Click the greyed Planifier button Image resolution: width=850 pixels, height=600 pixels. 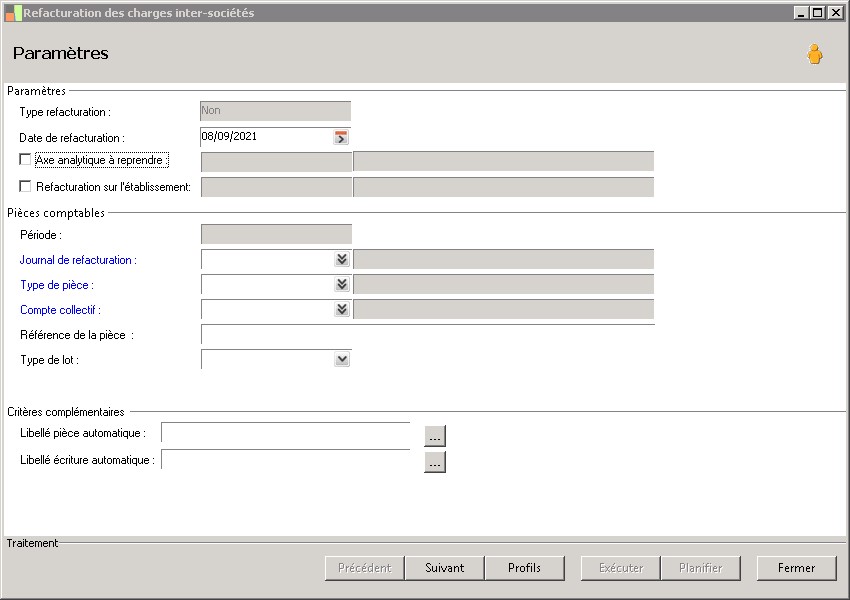point(700,568)
